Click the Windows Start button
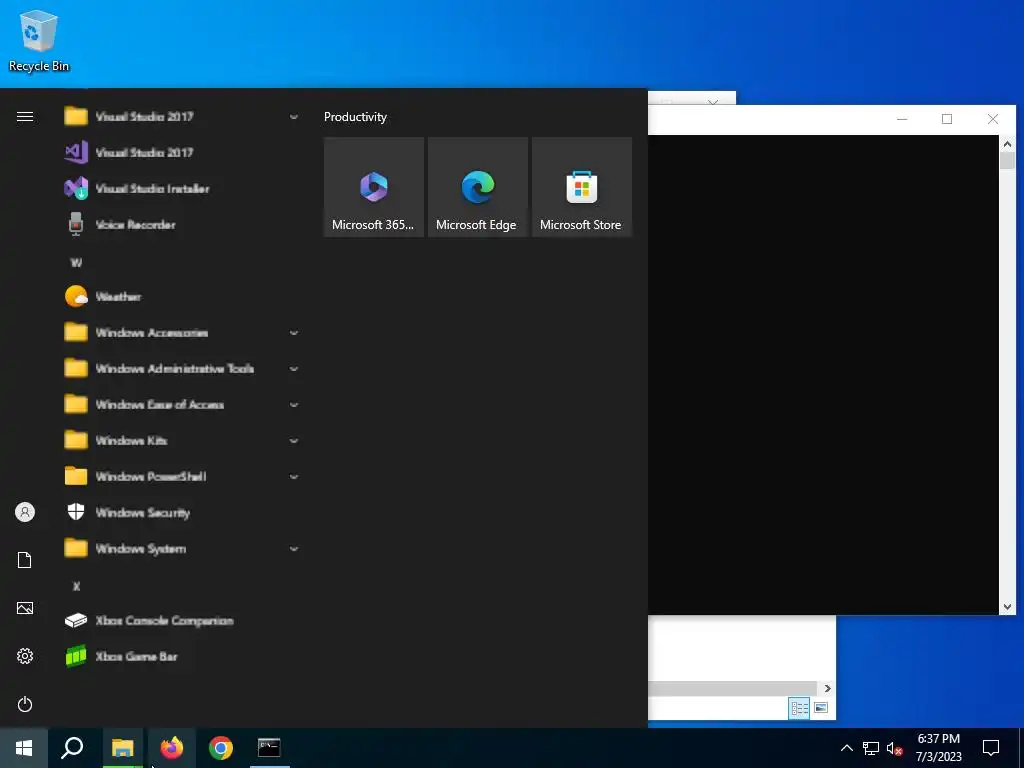The image size is (1024, 768). 24,748
